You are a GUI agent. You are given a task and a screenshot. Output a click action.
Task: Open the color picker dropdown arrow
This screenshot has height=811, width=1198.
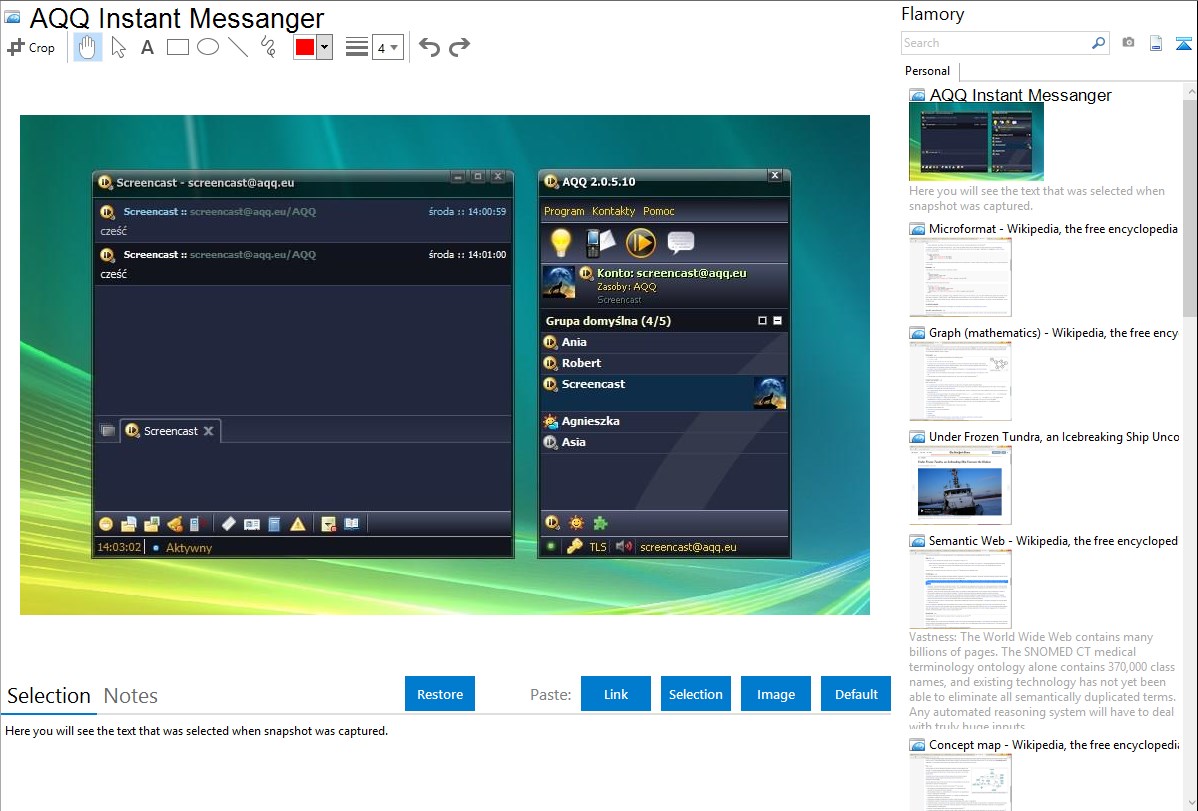(325, 47)
